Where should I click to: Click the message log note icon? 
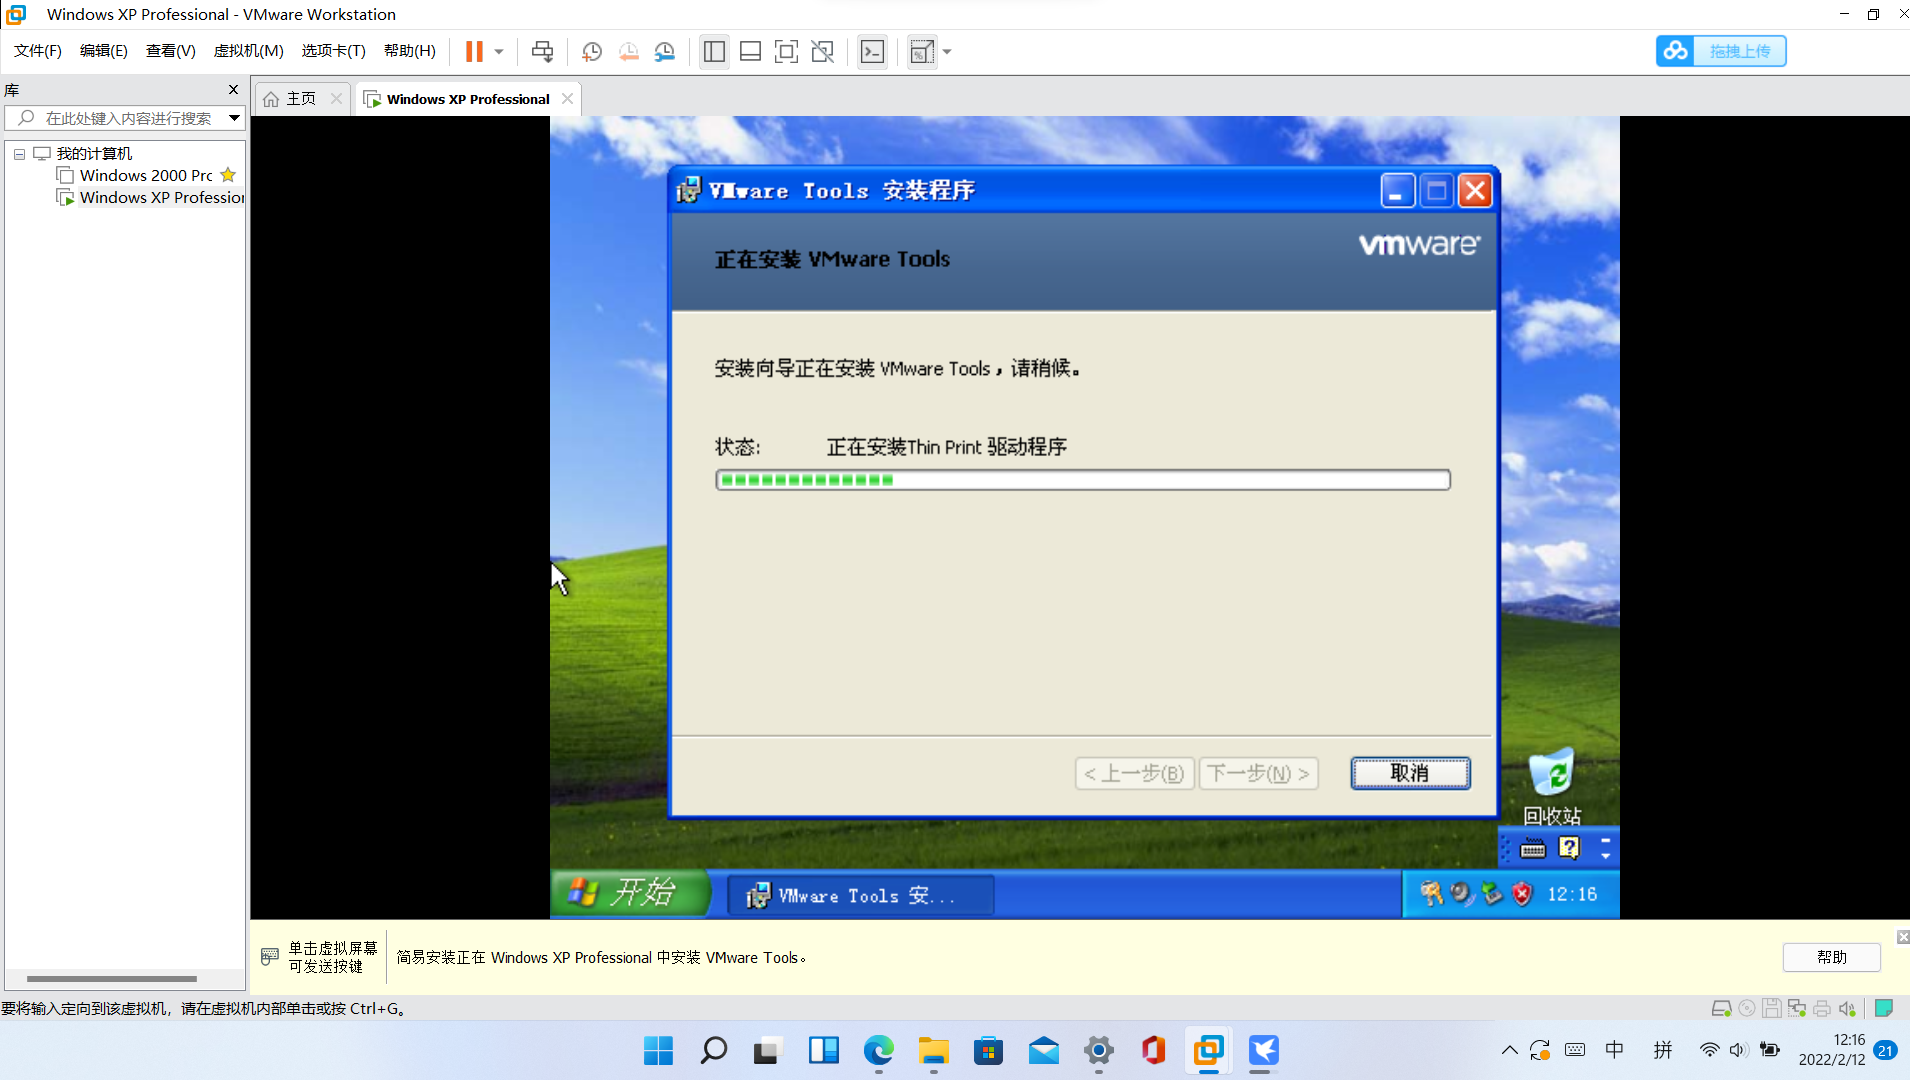coord(1884,1008)
